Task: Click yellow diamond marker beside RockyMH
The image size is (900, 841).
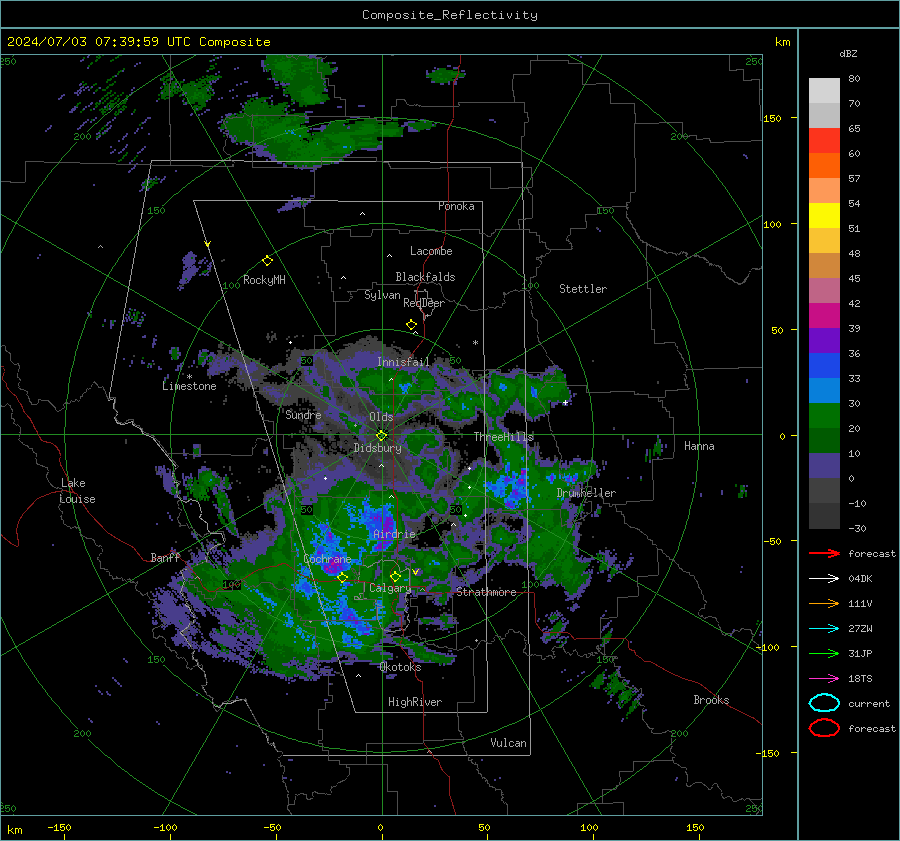Action: (x=267, y=261)
